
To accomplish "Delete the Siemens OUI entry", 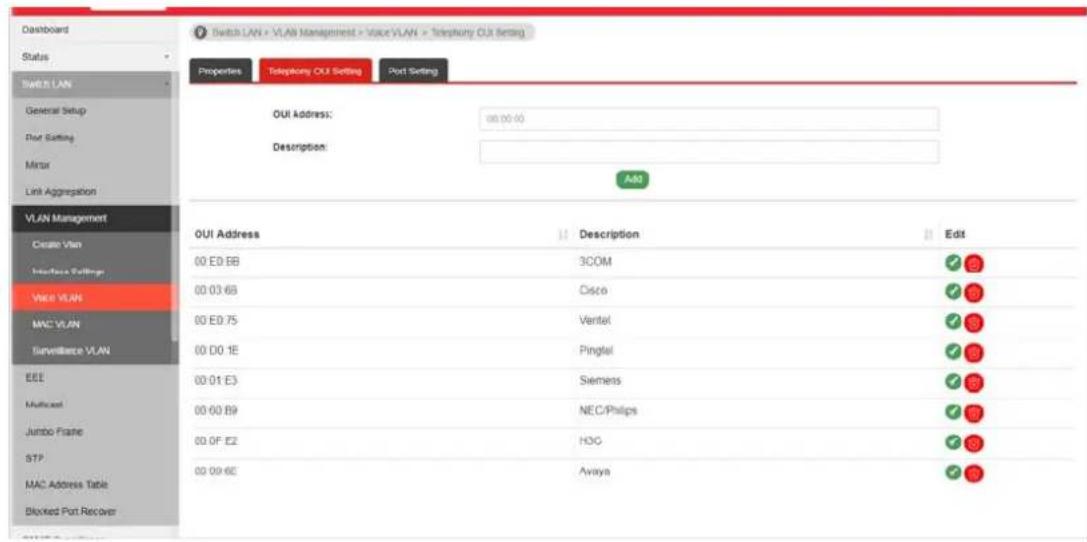I will 975,383.
